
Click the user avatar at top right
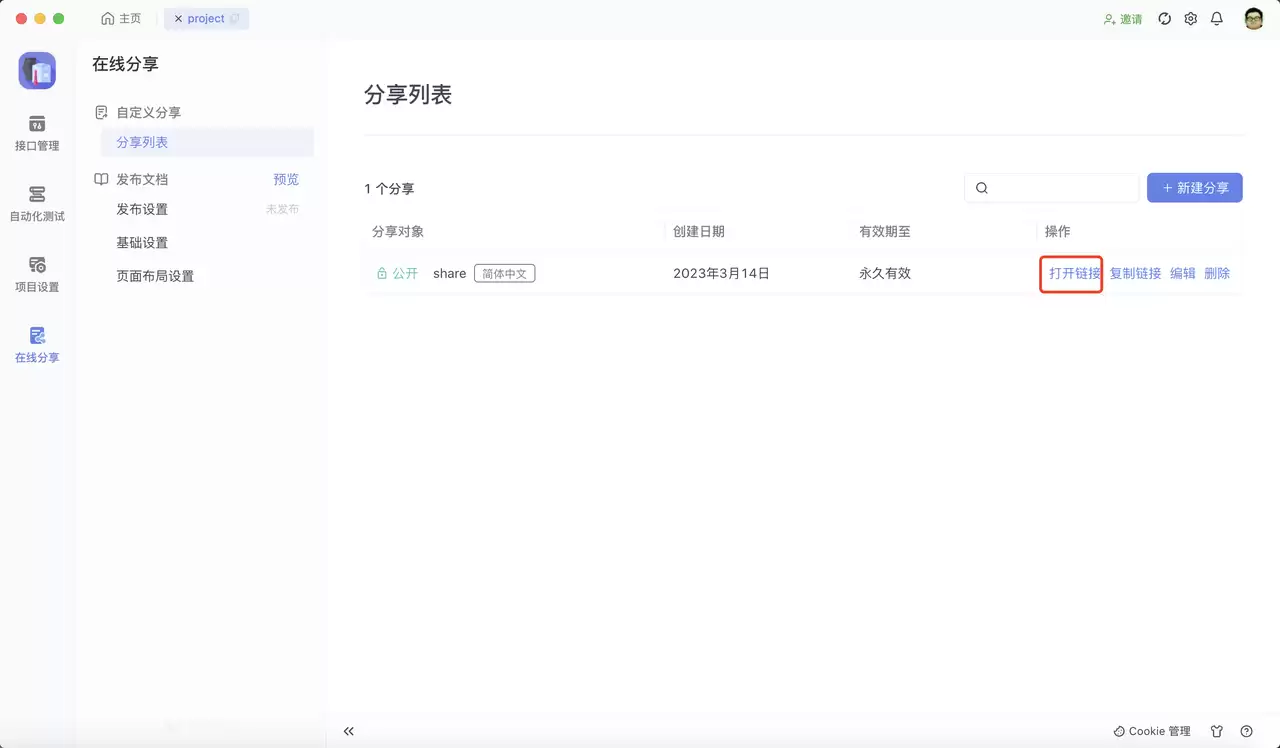[x=1254, y=19]
